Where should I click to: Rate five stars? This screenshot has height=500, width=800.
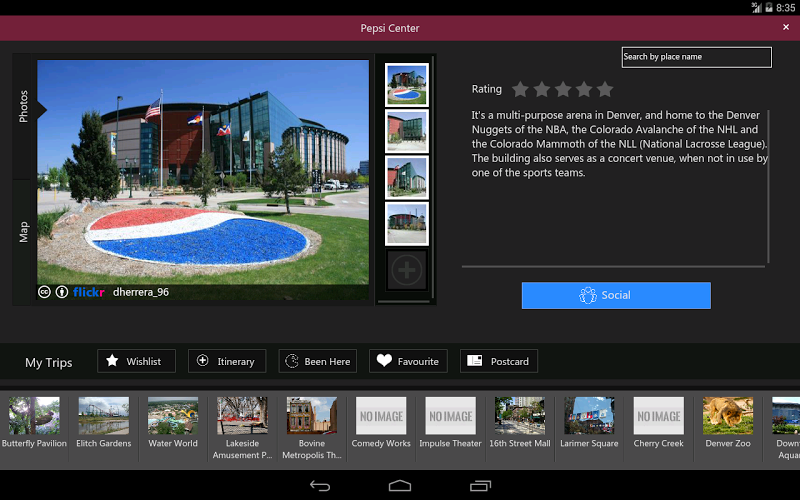(605, 89)
